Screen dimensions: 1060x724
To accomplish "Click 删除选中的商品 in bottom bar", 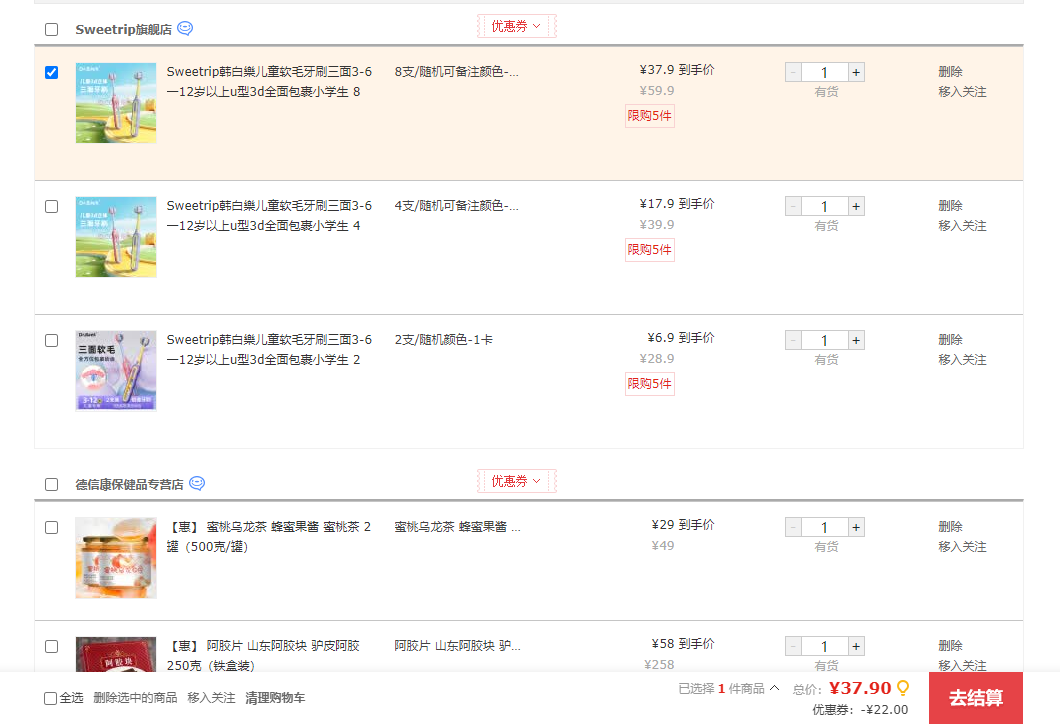I will tap(135, 698).
